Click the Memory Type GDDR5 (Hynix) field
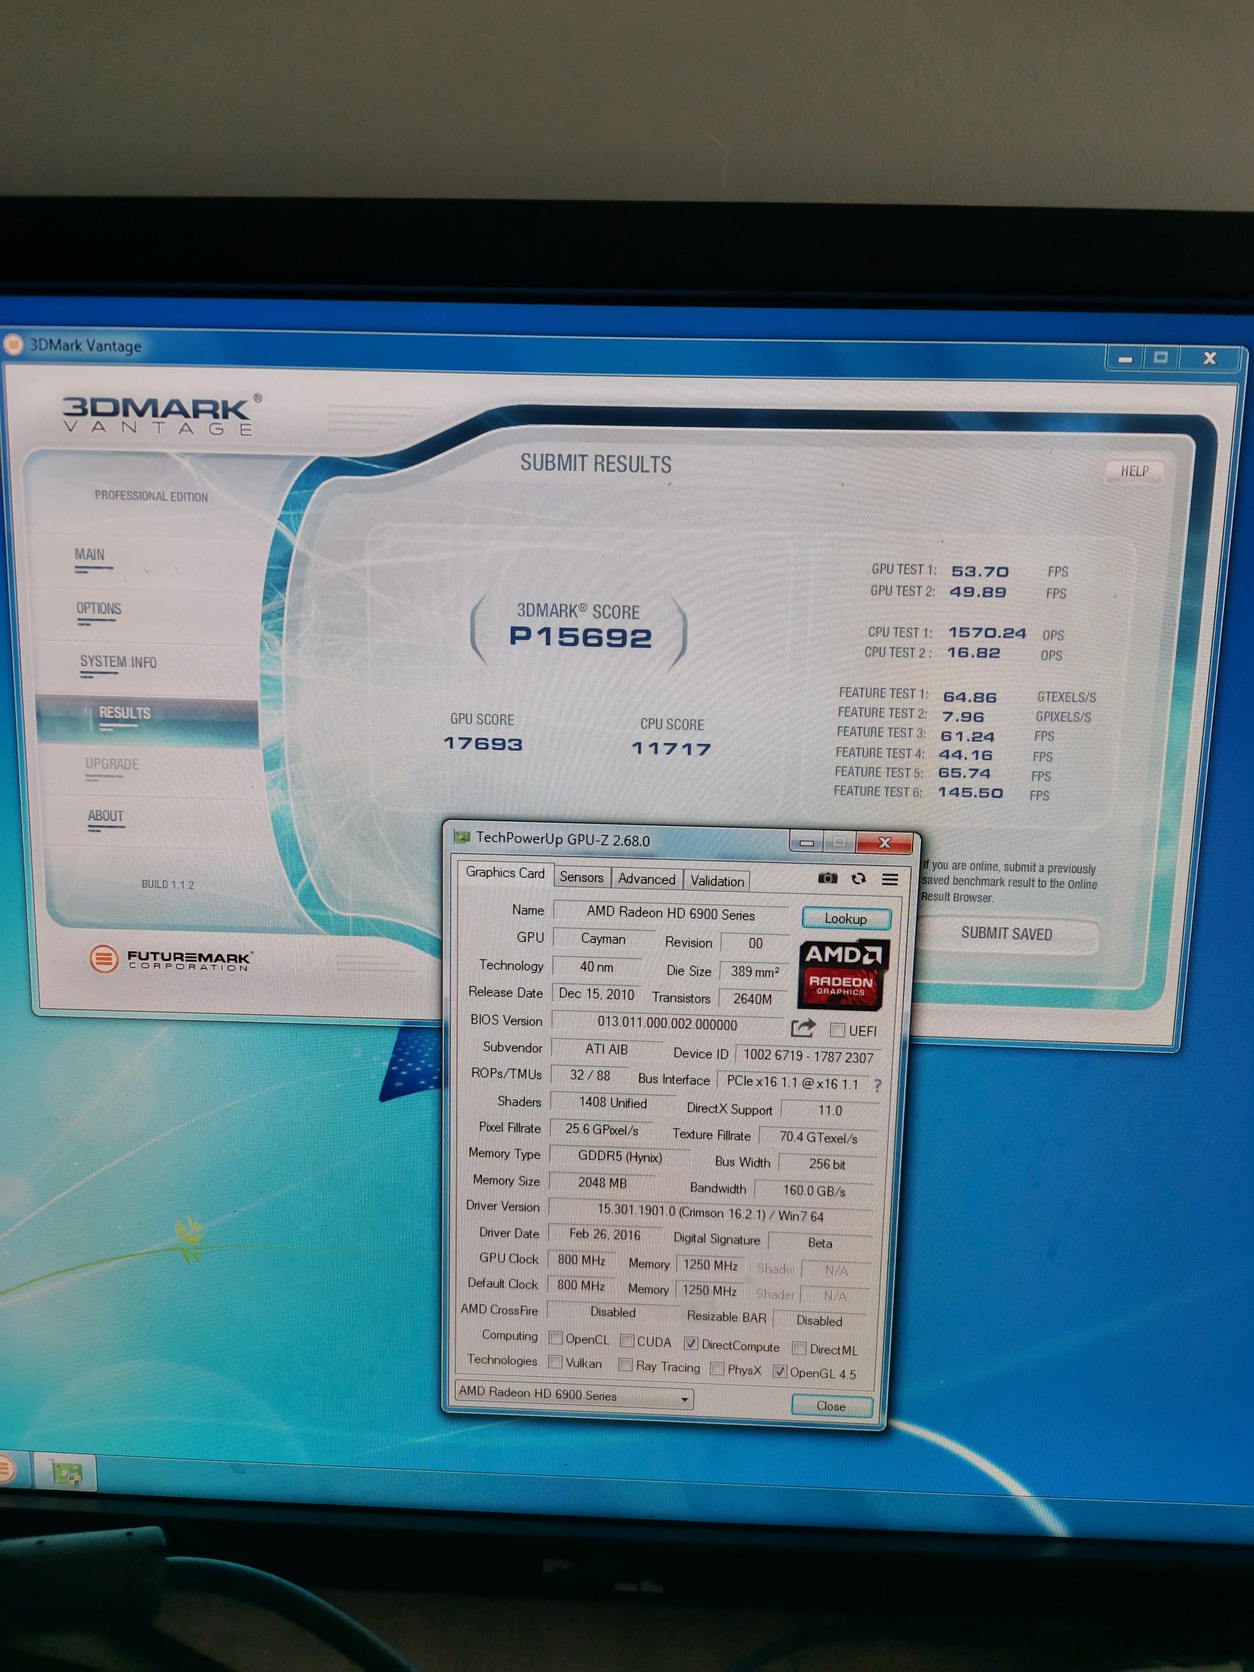Screen dimensions: 1254x1672 (620, 1156)
